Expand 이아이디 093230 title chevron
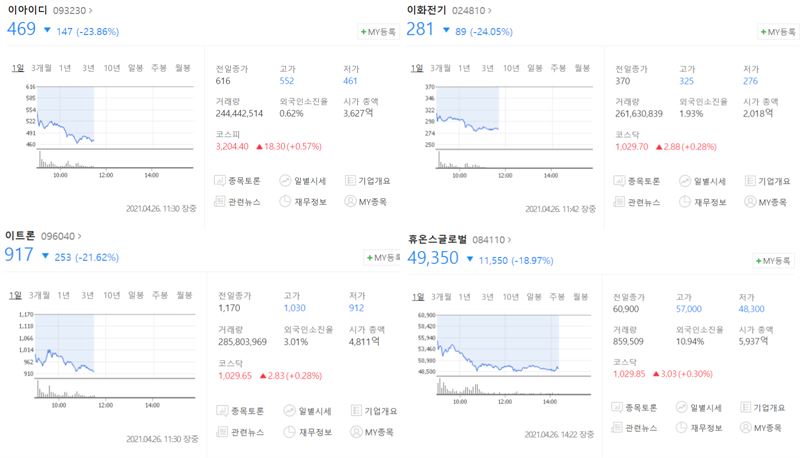The height and width of the screenshot is (458, 800). tap(91, 10)
